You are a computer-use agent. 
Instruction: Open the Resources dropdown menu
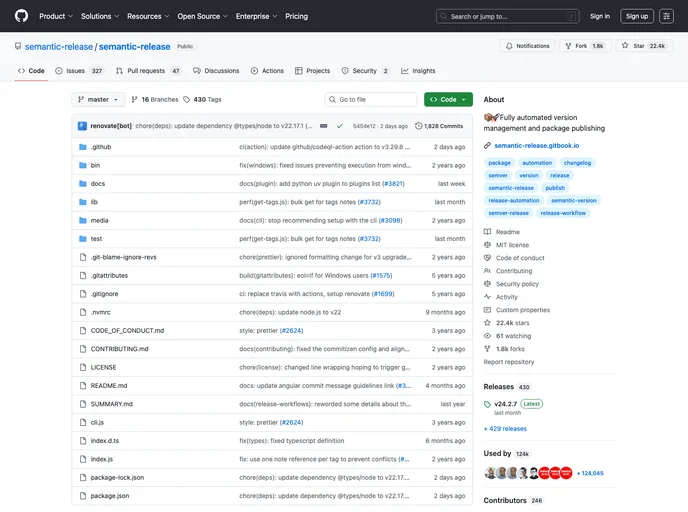tap(148, 16)
